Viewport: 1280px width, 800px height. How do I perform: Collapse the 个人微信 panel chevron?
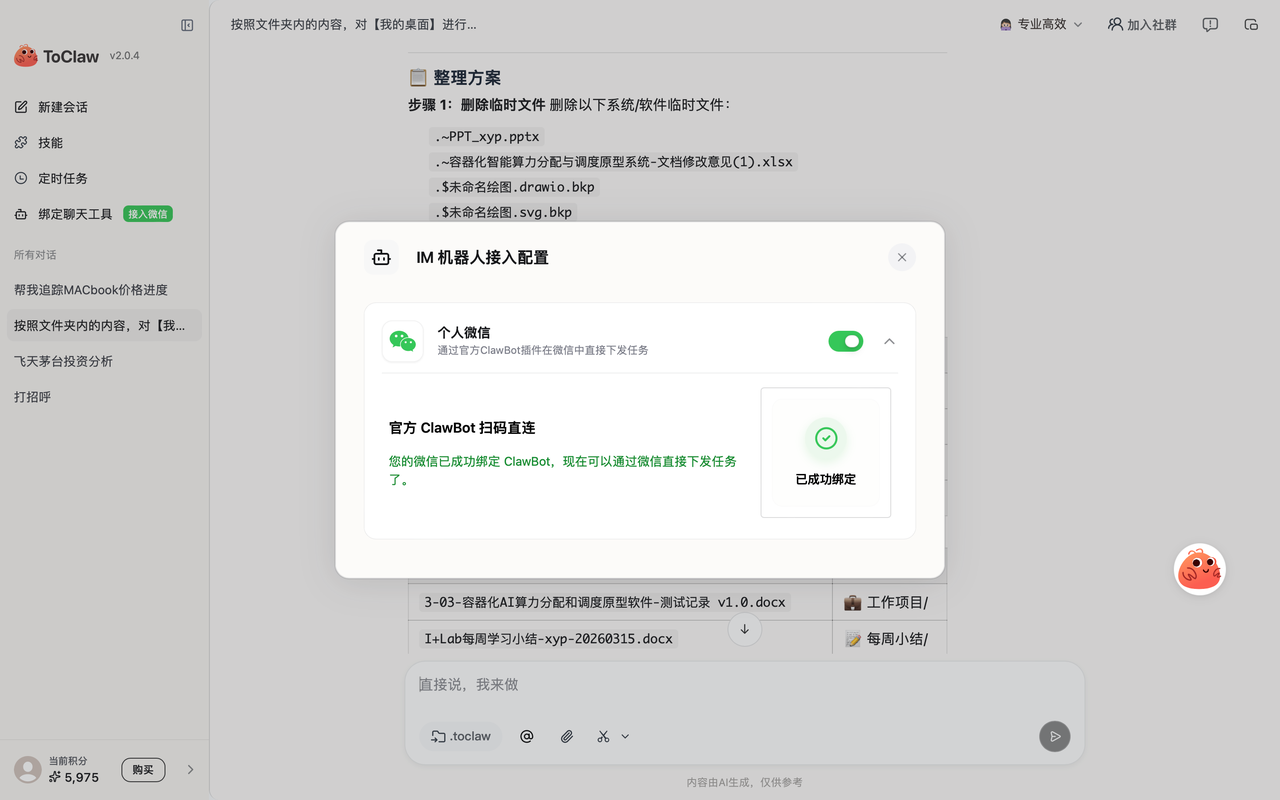click(x=889, y=341)
